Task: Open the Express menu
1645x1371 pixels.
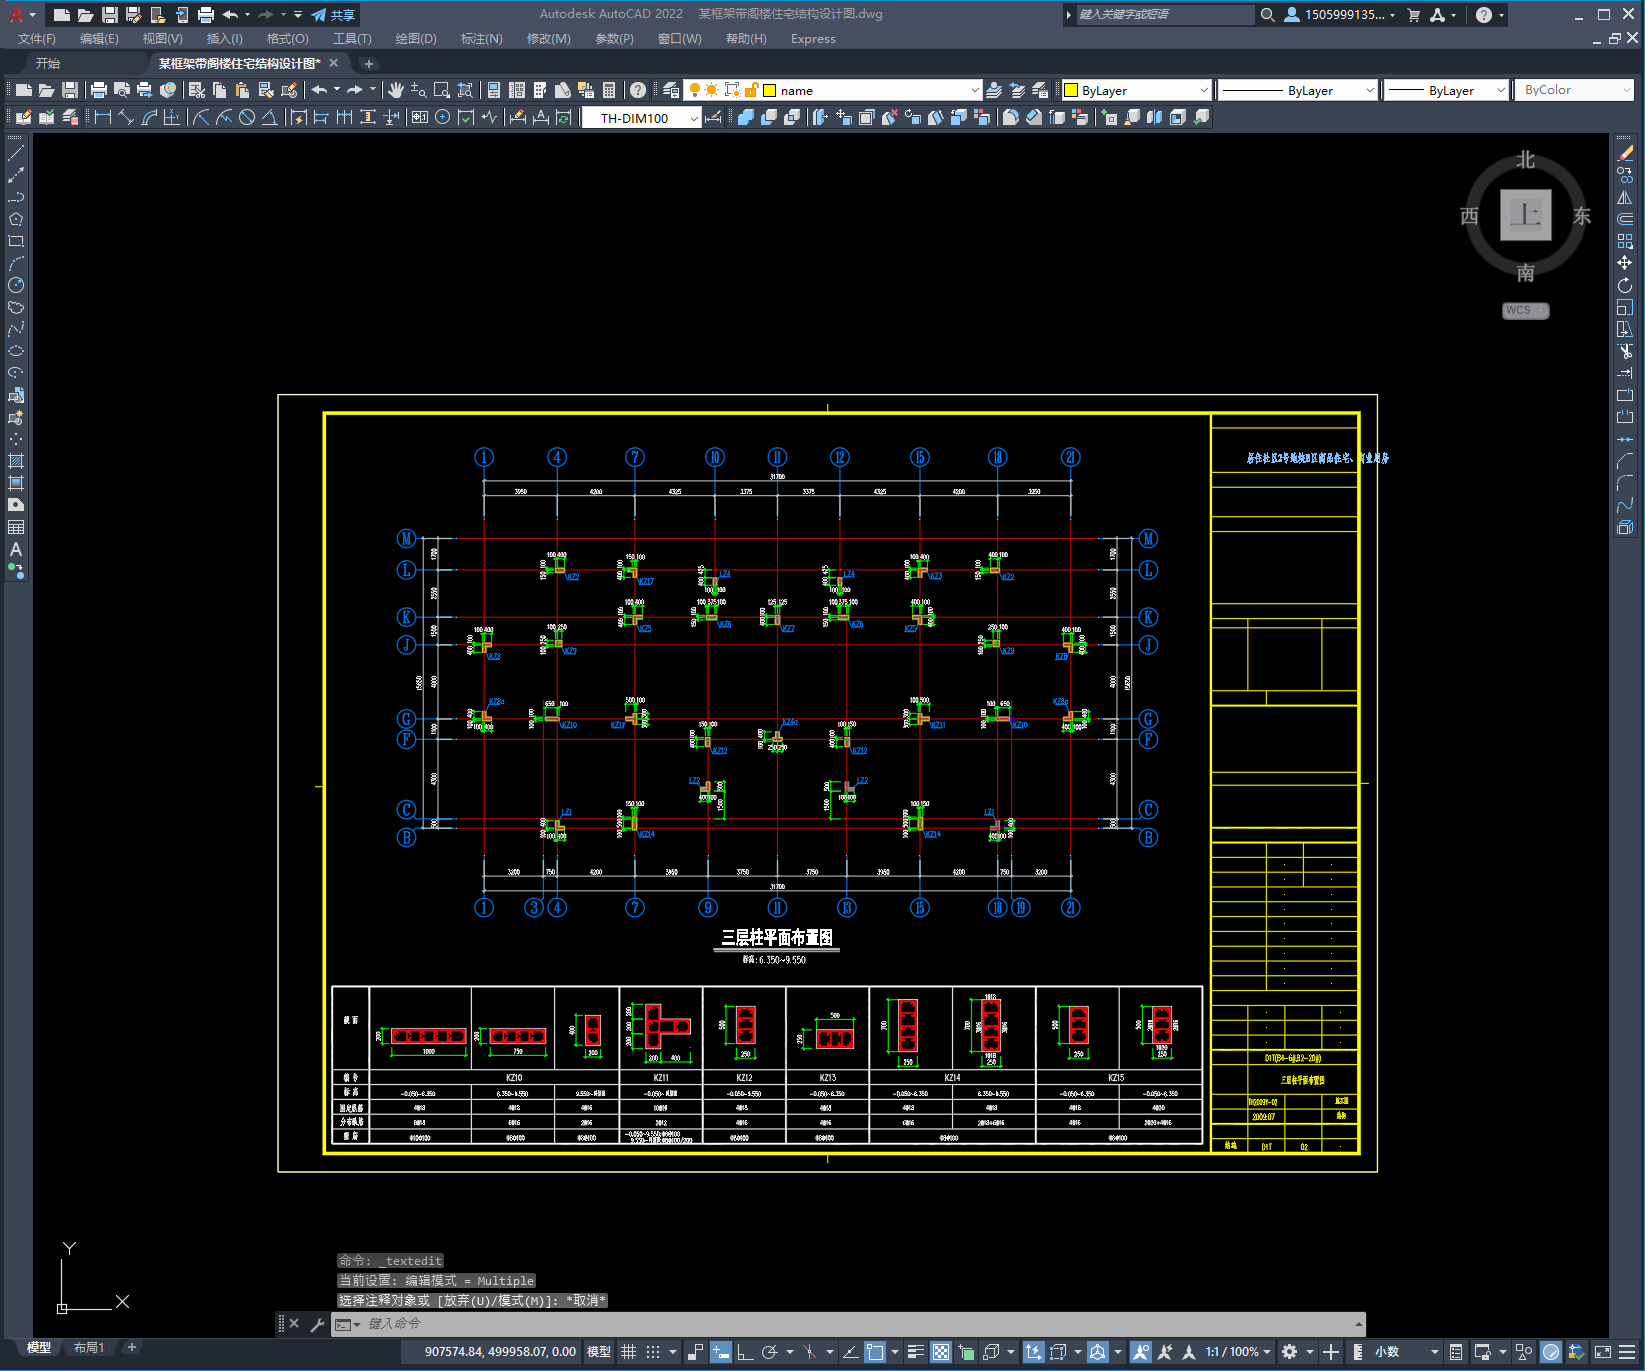Action: [813, 39]
